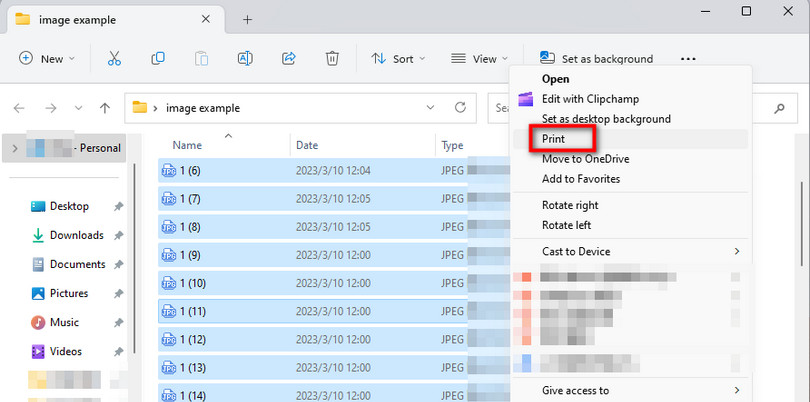Open the Sort options dropdown
This screenshot has height=402, width=810.
pyautogui.click(x=398, y=59)
